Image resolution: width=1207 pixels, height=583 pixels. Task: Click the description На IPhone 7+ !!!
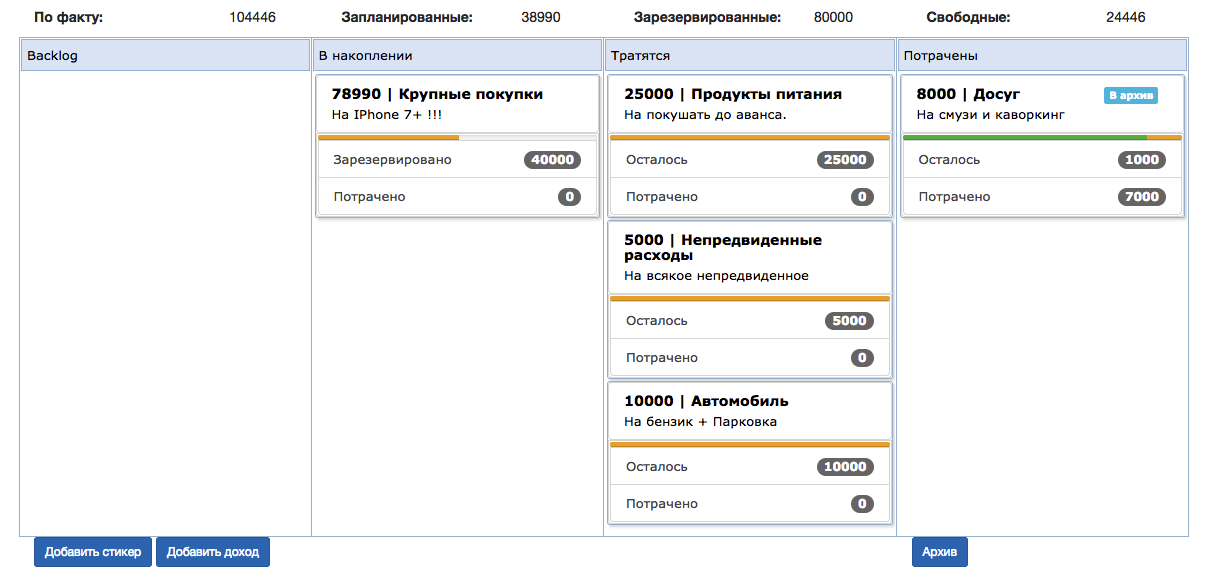(x=387, y=115)
